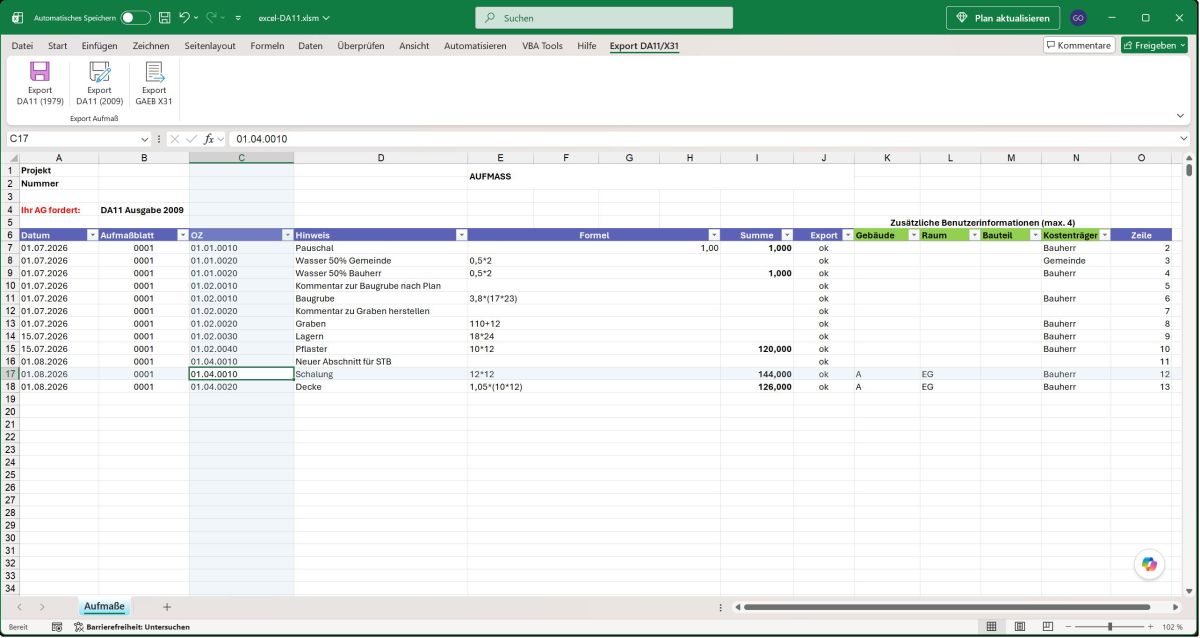
Task: Open the Kostenträger column filter dropdown
Action: pyautogui.click(x=1104, y=235)
